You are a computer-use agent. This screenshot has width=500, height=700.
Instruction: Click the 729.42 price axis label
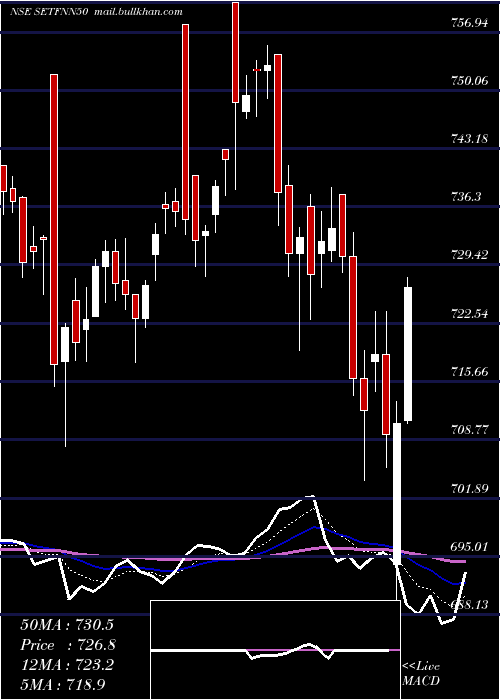[x=467, y=255]
